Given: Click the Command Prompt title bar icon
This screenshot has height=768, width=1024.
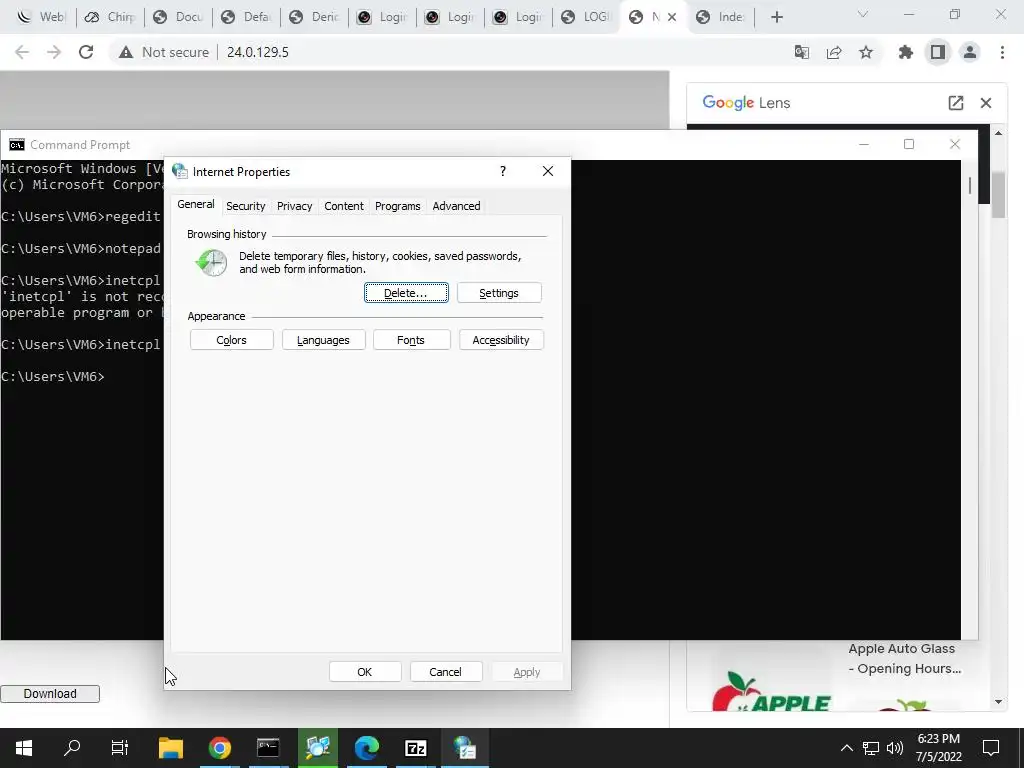Looking at the screenshot, I should (x=16, y=144).
